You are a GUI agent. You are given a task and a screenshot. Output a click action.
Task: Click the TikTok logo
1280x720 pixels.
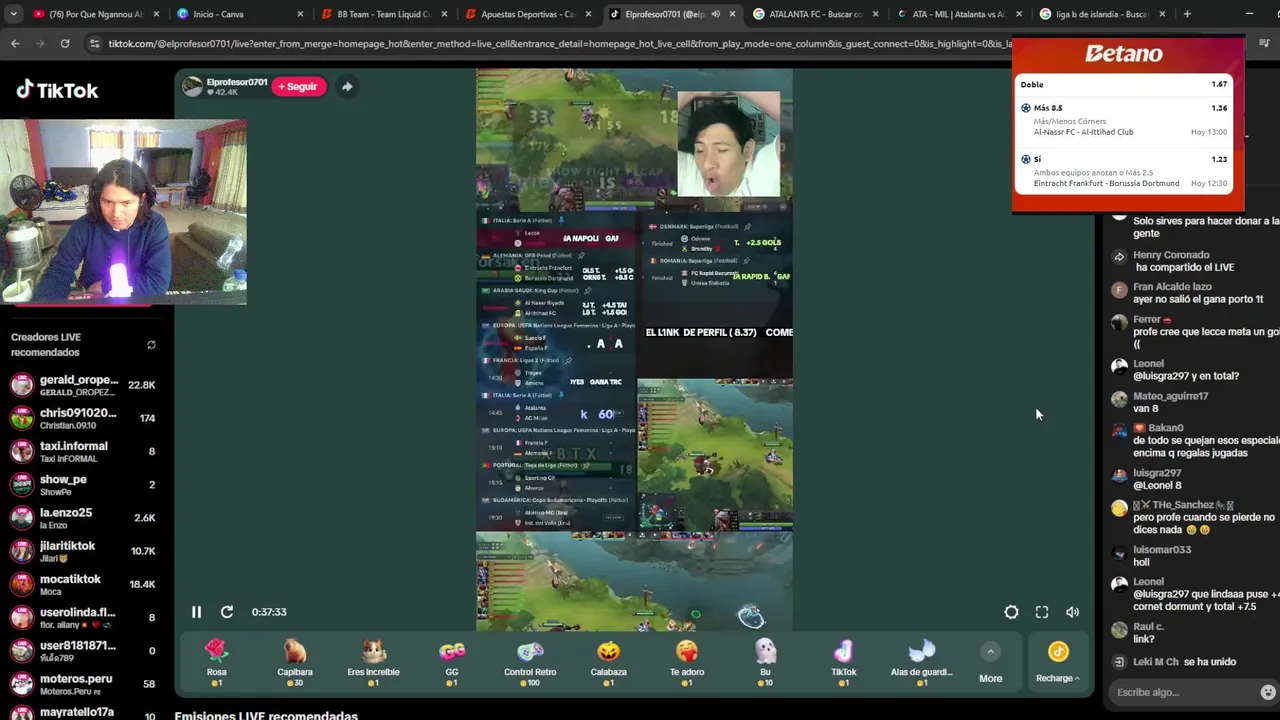pyautogui.click(x=57, y=90)
